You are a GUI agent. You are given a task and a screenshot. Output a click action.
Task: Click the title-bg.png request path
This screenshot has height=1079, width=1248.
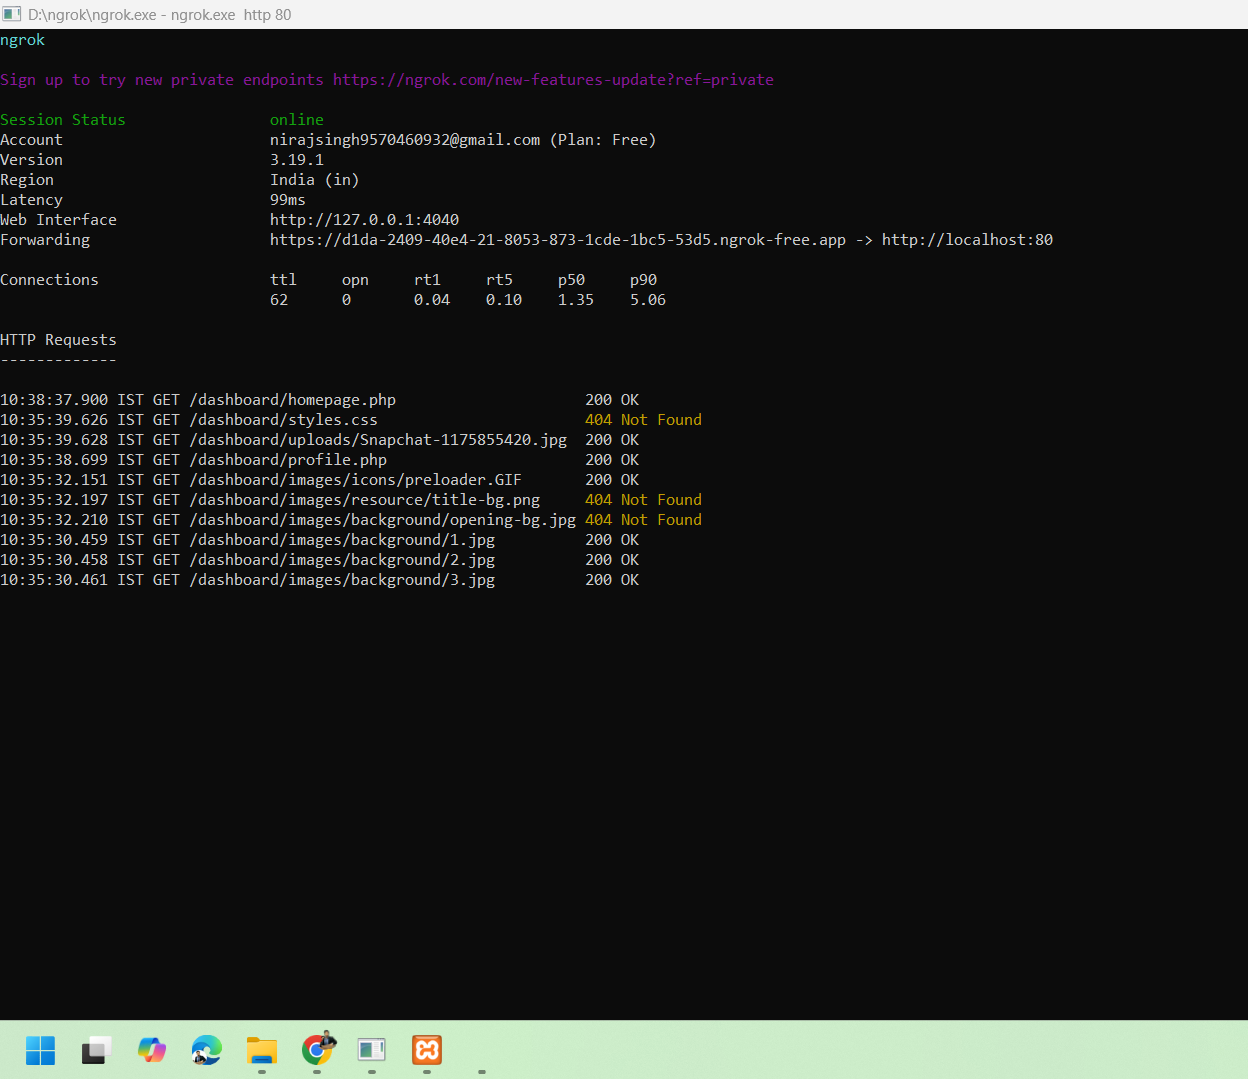[x=365, y=500]
